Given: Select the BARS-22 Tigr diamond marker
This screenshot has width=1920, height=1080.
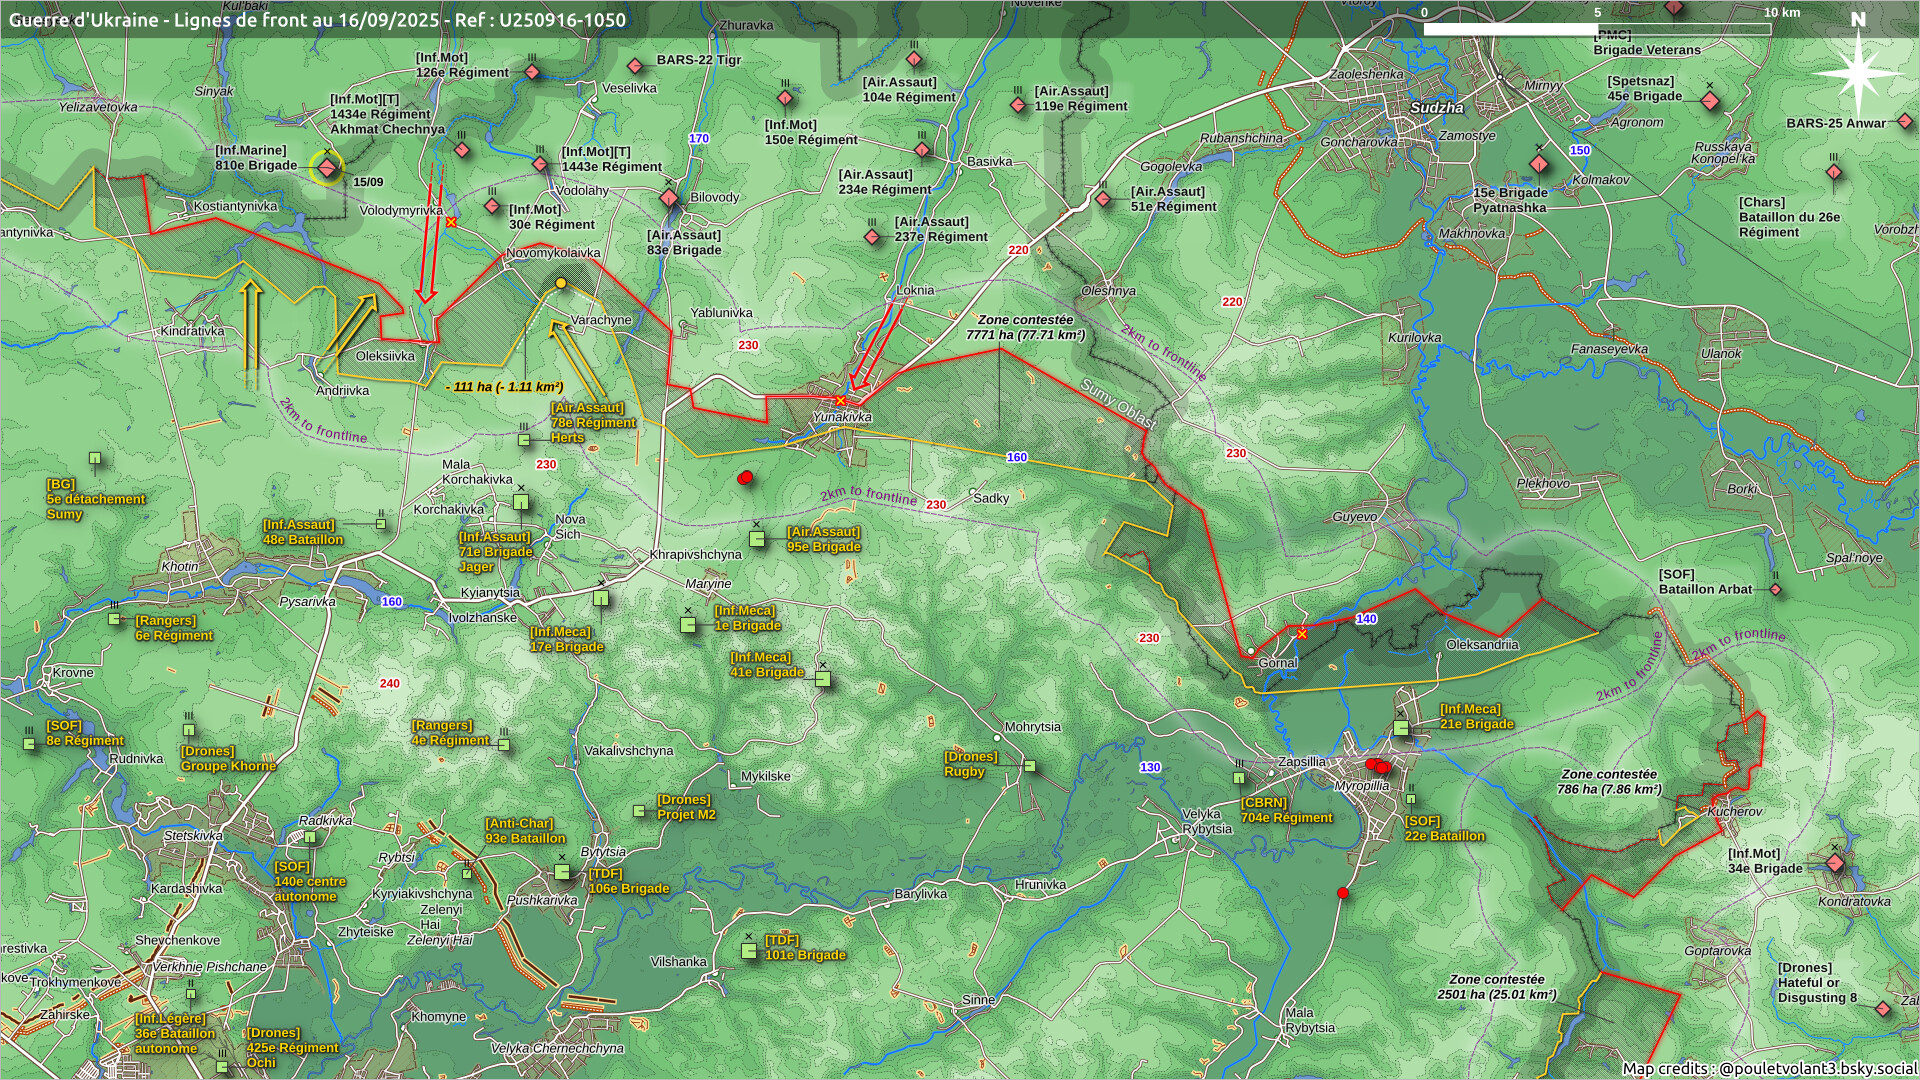Looking at the screenshot, I should point(634,66).
